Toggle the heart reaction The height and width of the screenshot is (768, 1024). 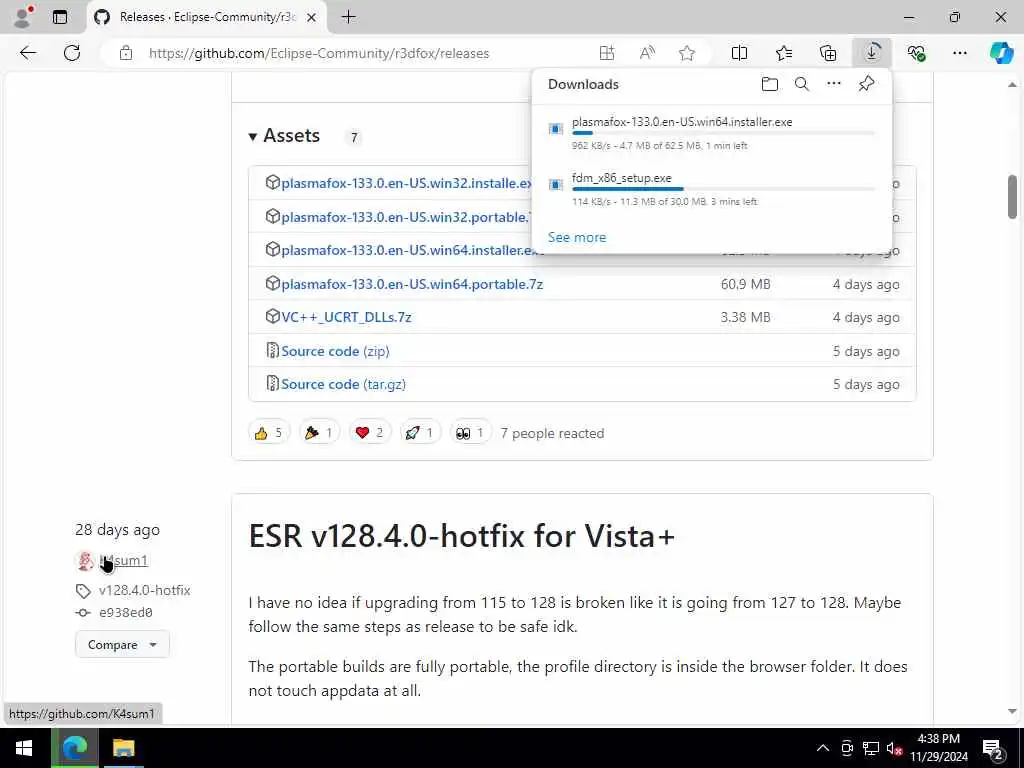point(370,432)
